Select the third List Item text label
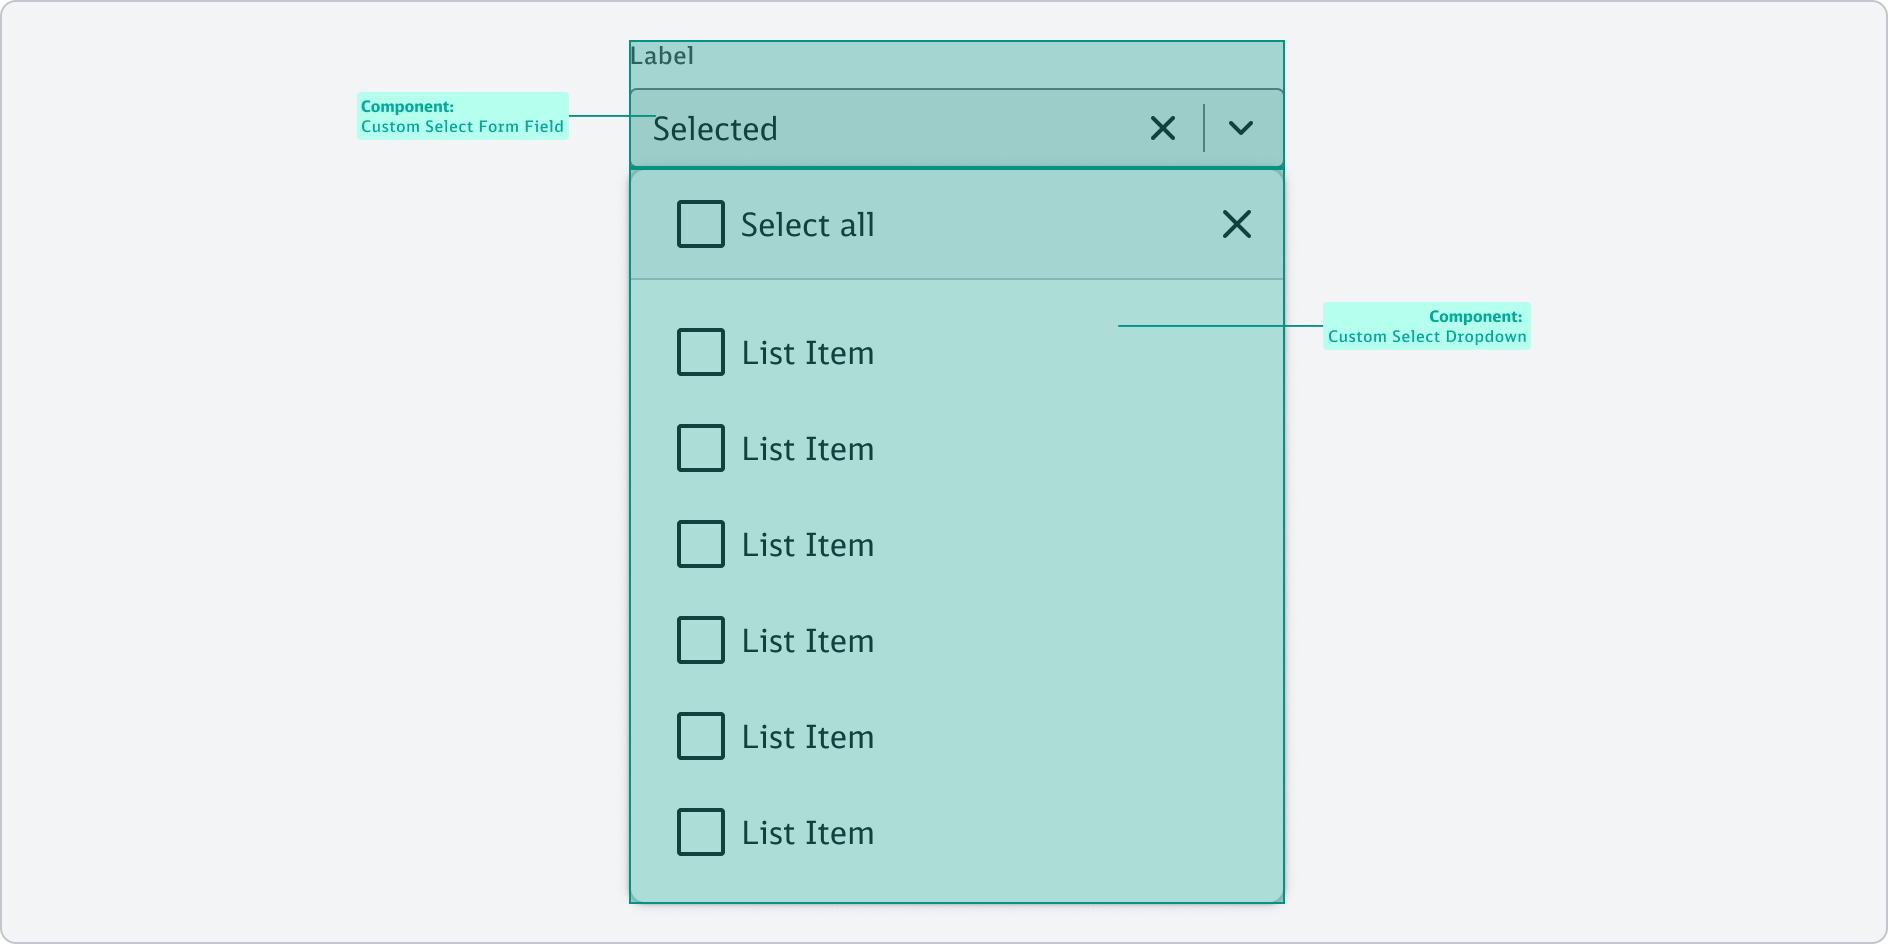 click(x=807, y=545)
